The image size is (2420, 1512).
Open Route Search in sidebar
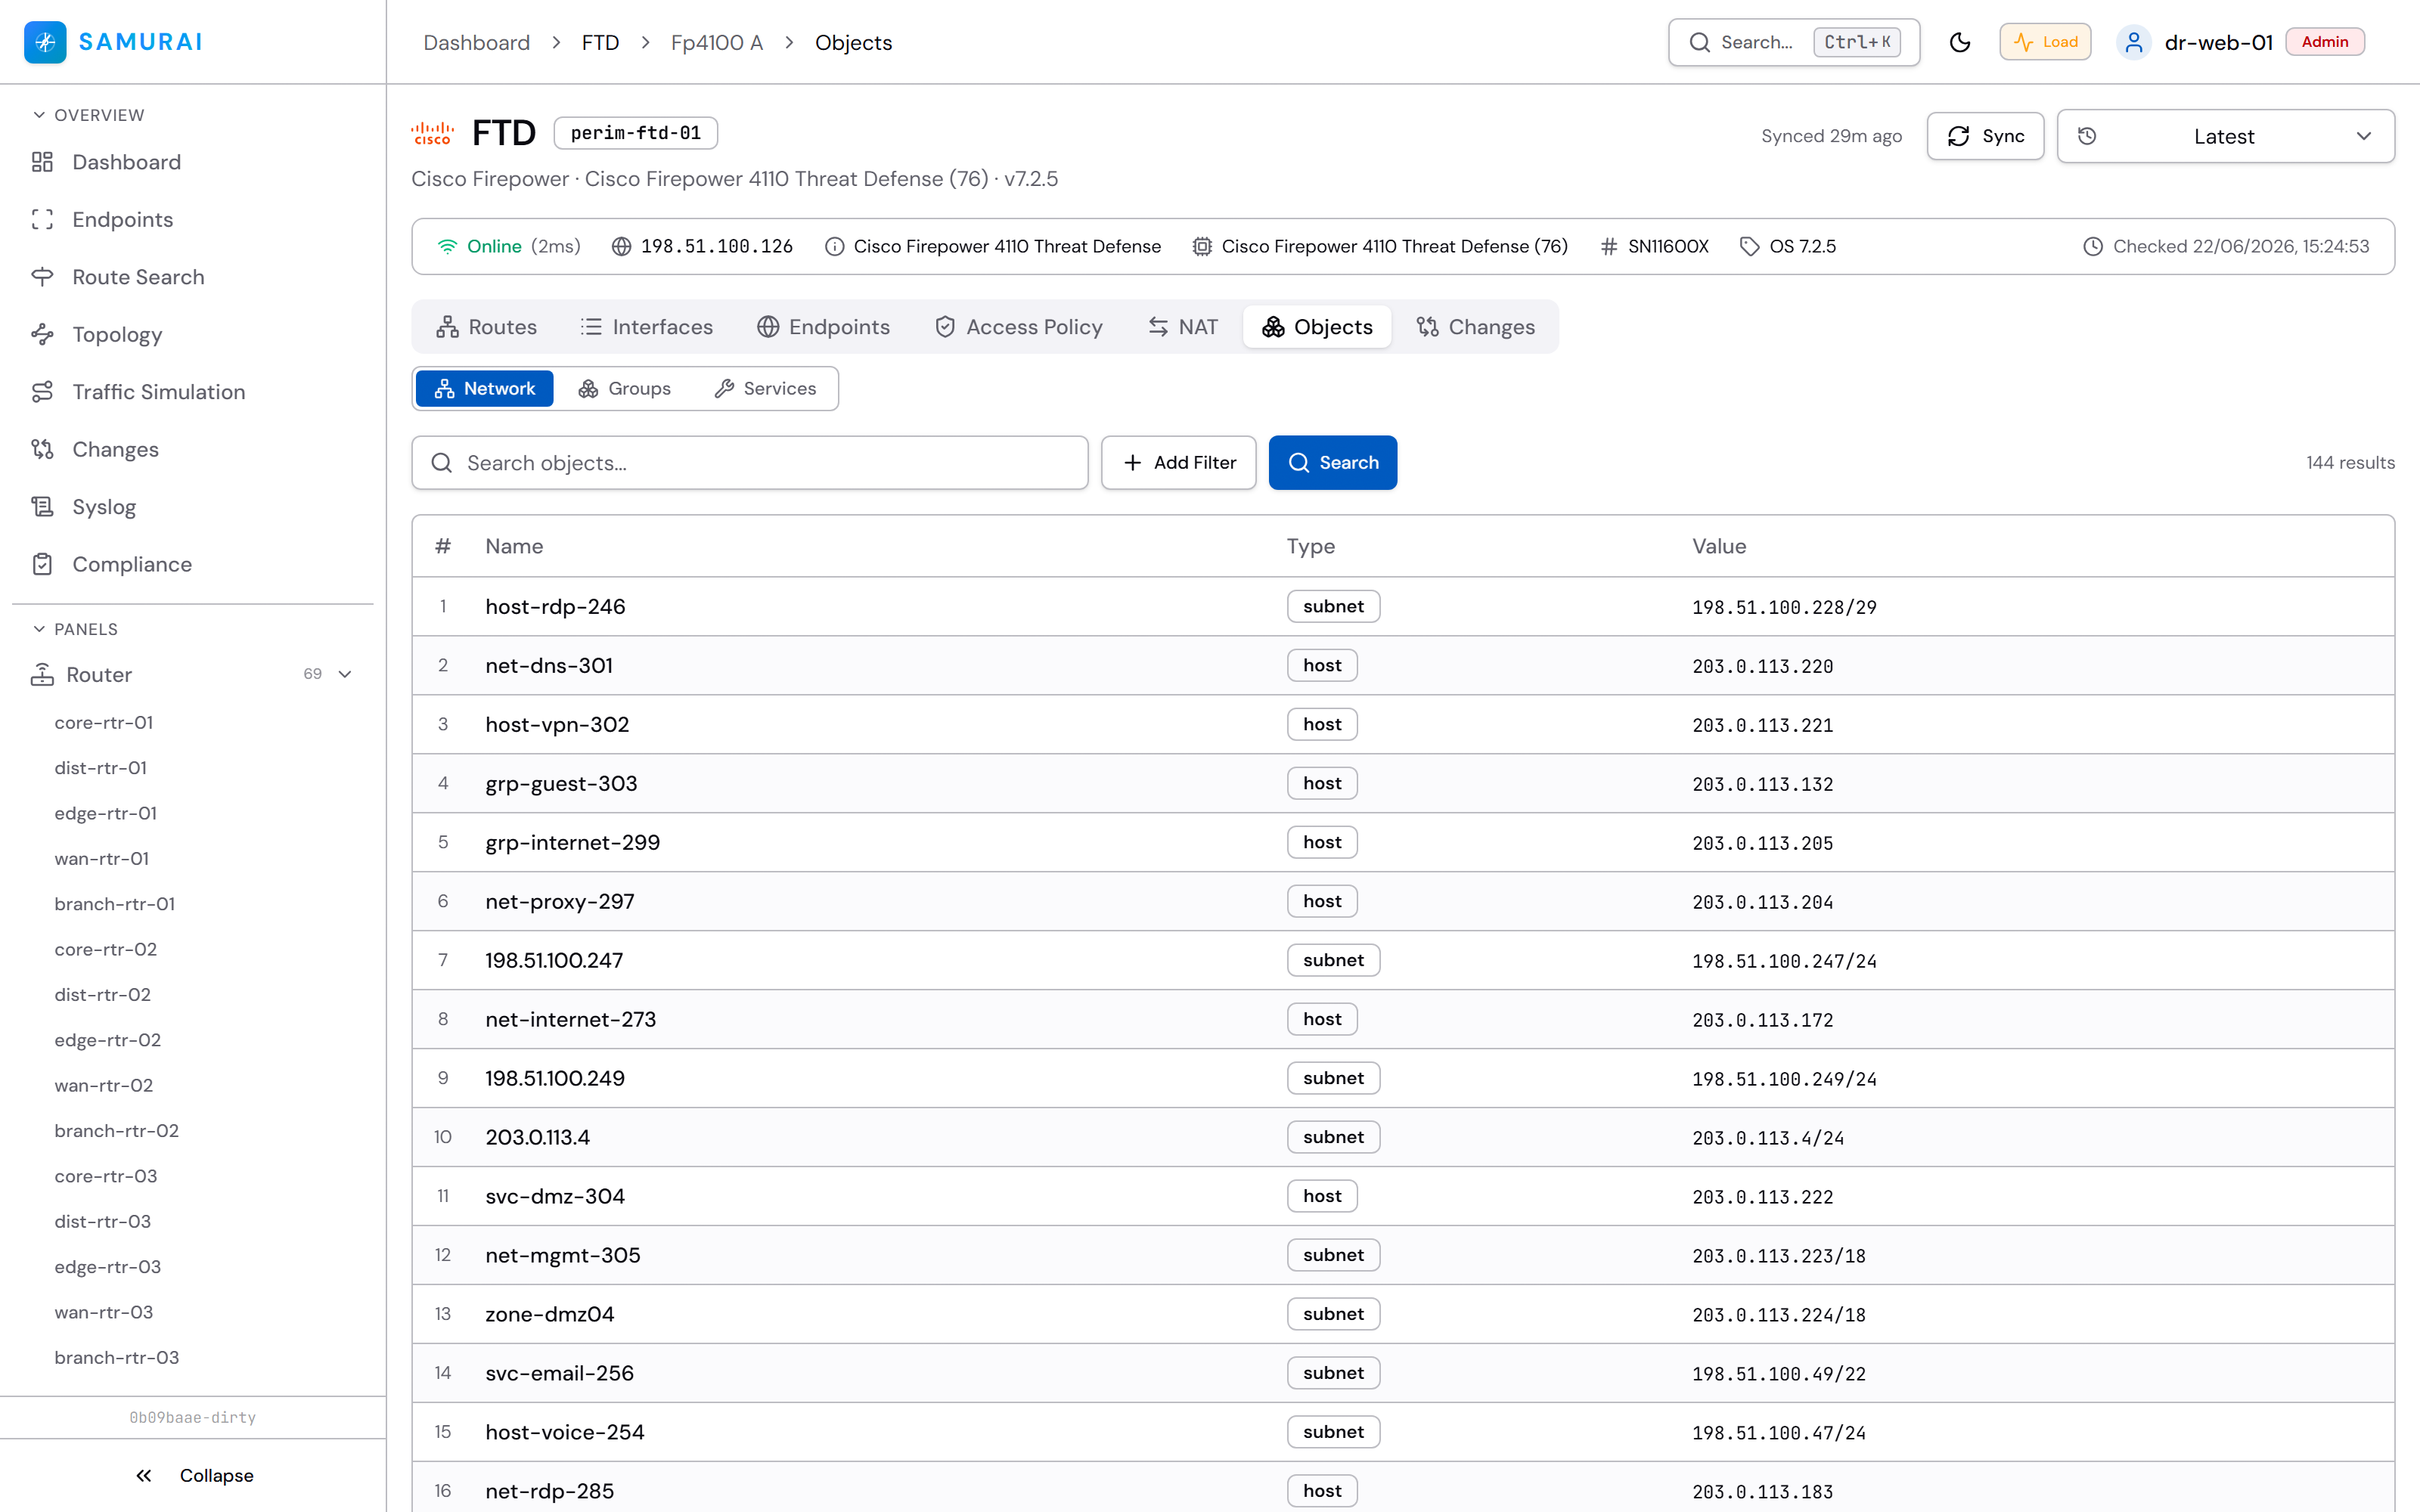click(138, 277)
